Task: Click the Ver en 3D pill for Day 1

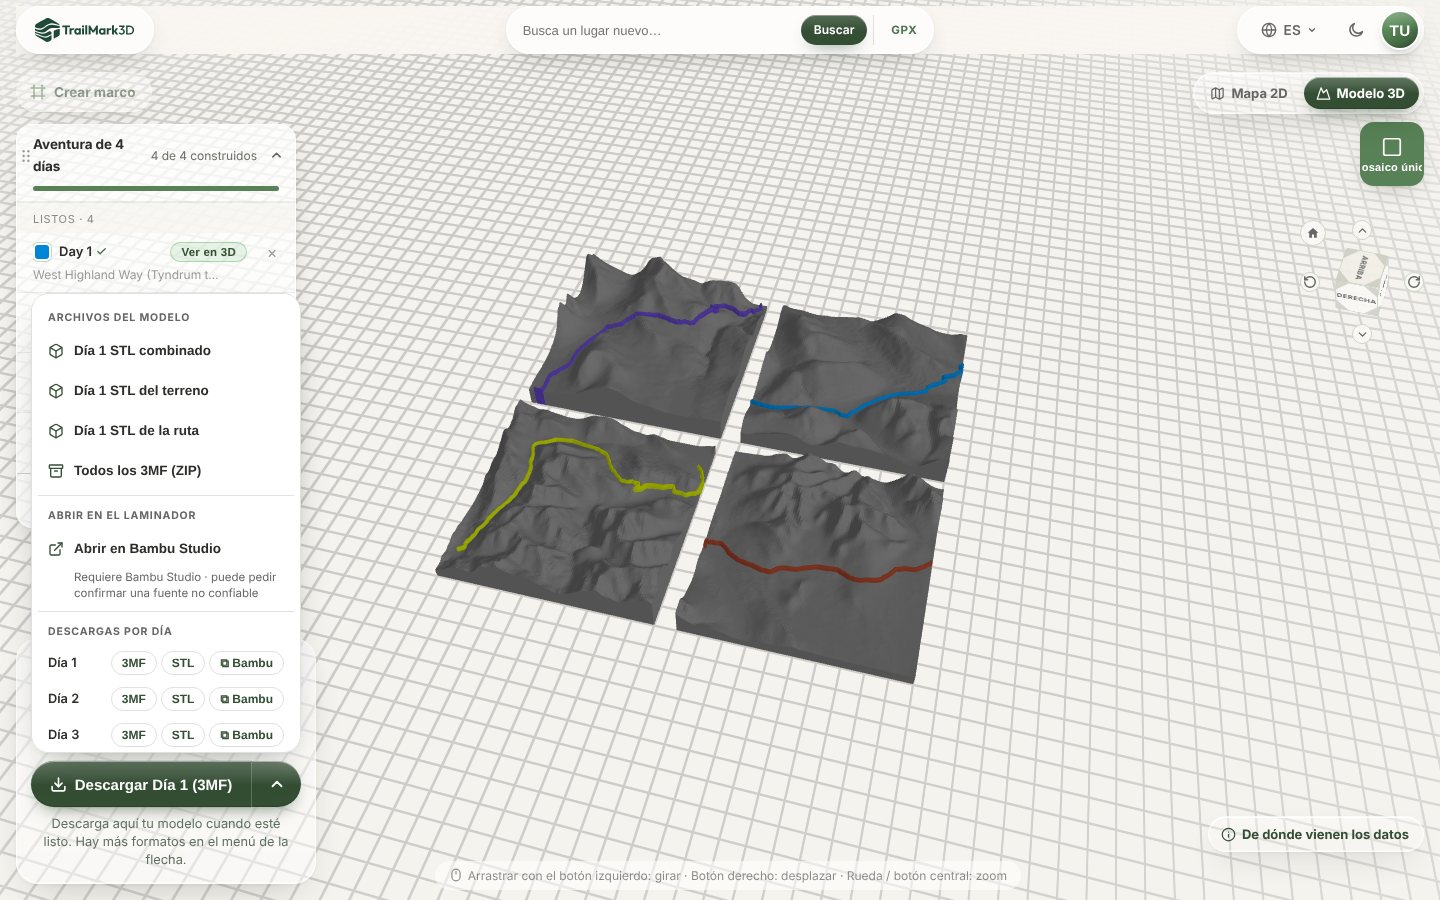Action: click(208, 252)
